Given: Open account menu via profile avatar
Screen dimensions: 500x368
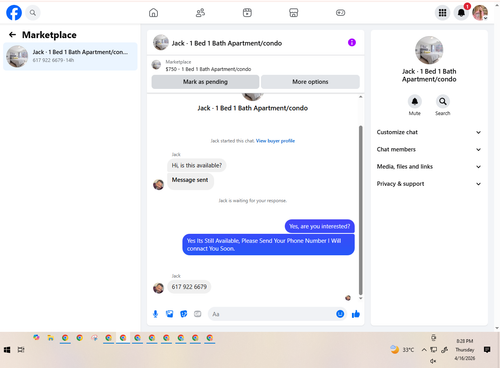Looking at the screenshot, I should [480, 13].
